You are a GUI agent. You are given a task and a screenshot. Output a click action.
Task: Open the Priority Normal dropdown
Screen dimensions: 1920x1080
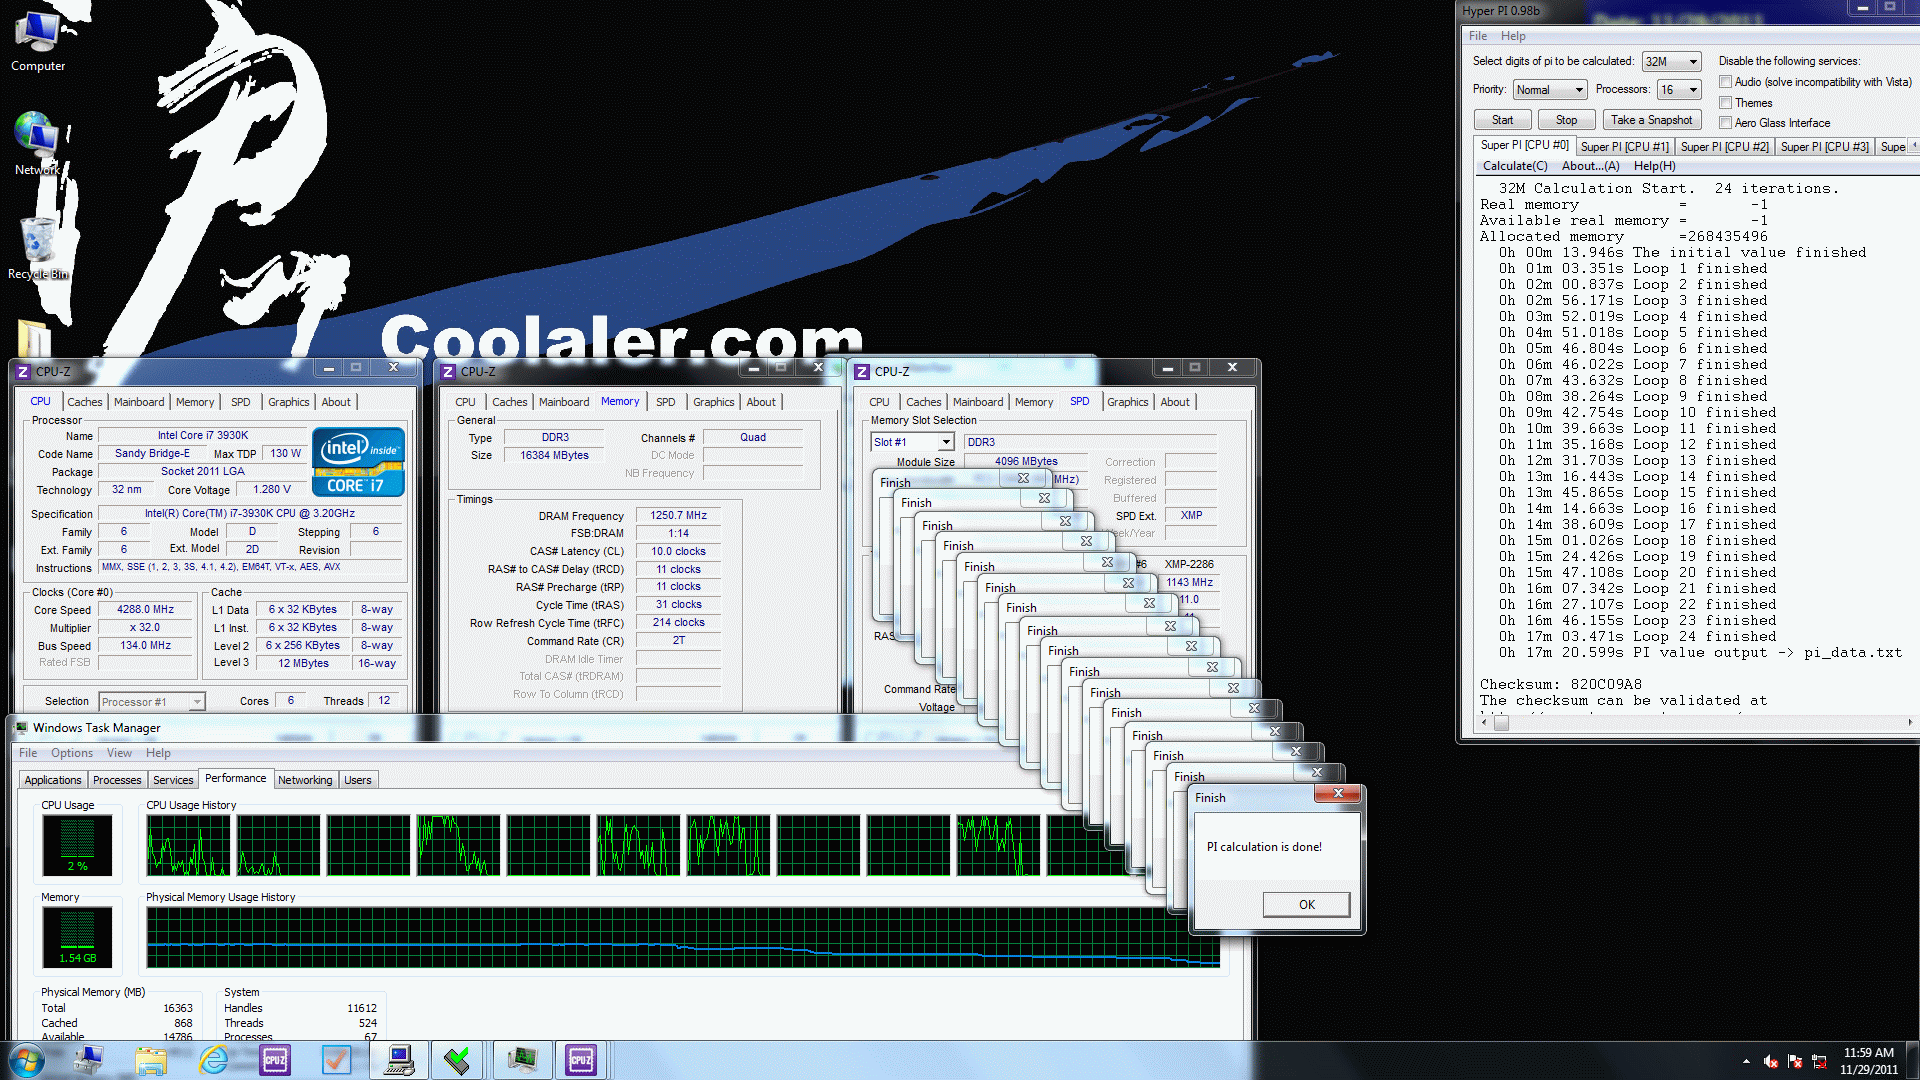click(x=1550, y=90)
